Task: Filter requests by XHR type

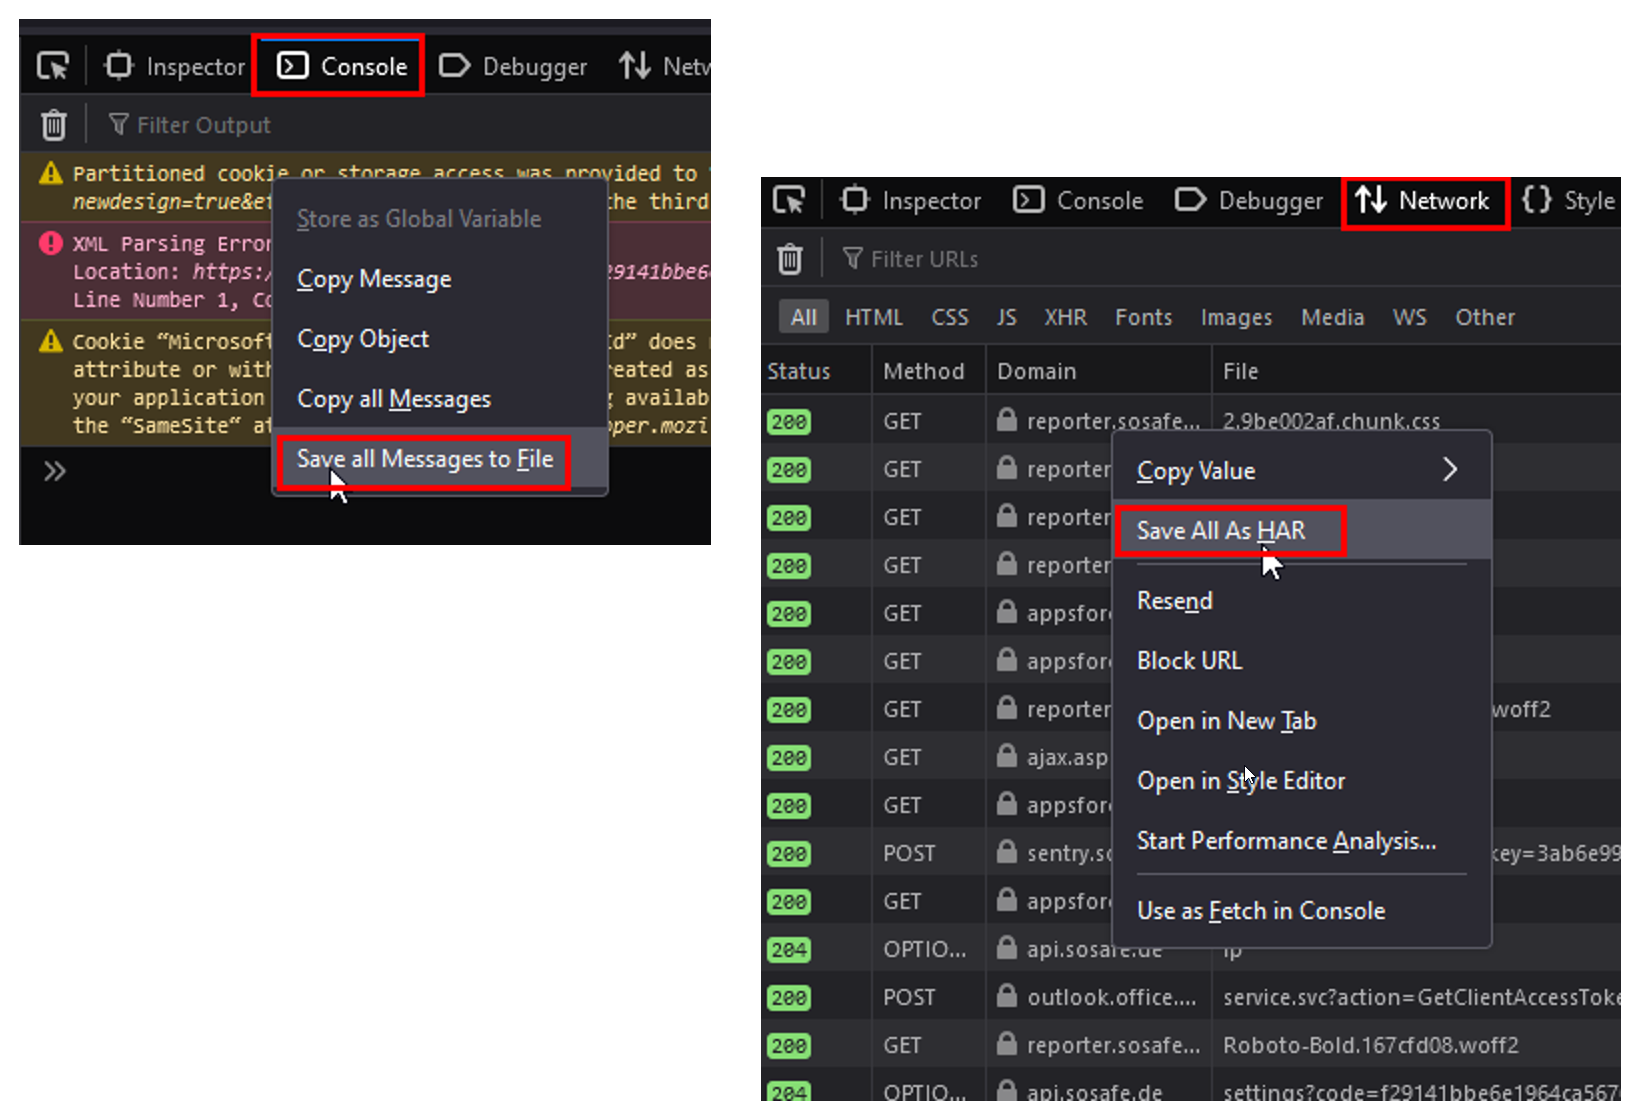Action: 1065,318
